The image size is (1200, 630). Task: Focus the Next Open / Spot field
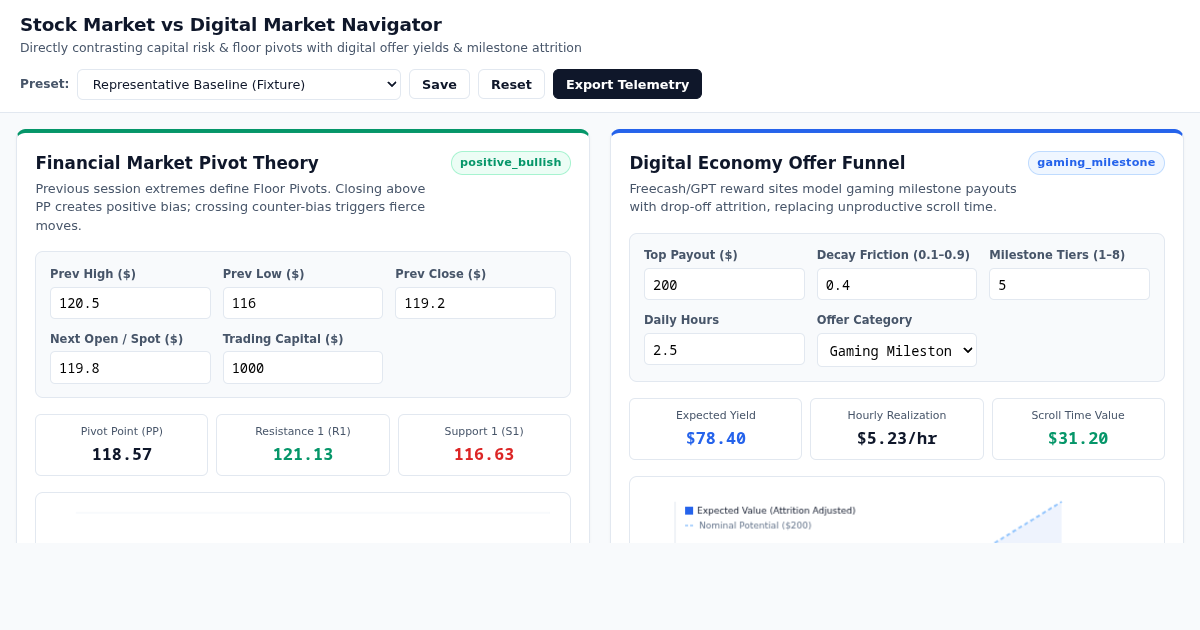[130, 367]
